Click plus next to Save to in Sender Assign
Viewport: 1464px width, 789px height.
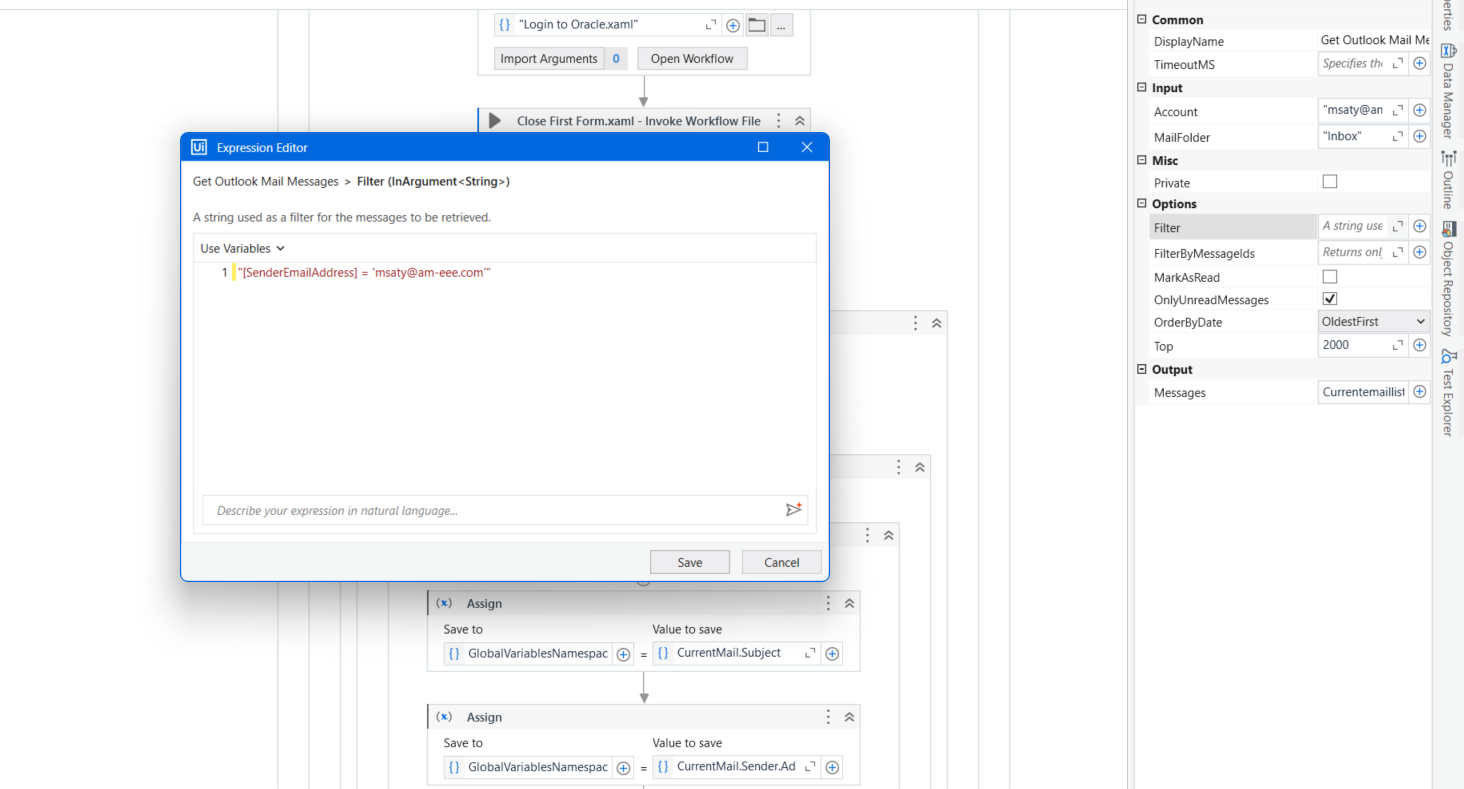[623, 768]
